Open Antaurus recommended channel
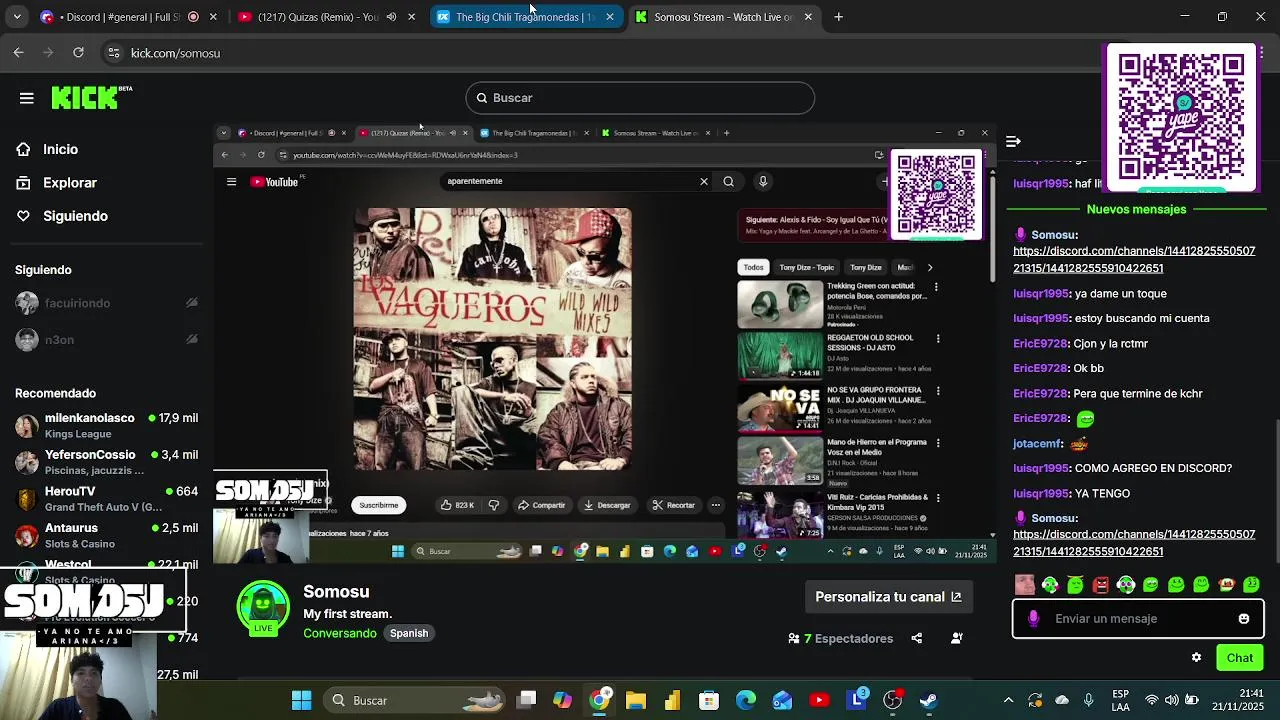This screenshot has height=720, width=1280. (106, 535)
